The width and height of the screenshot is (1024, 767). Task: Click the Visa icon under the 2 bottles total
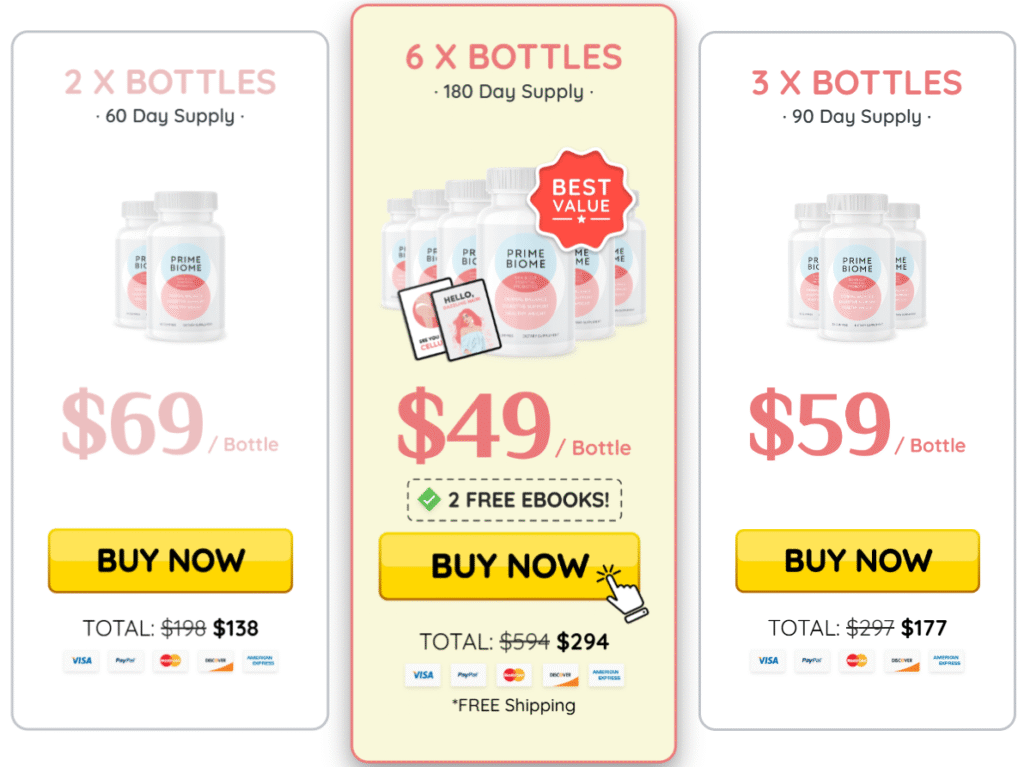[x=82, y=661]
